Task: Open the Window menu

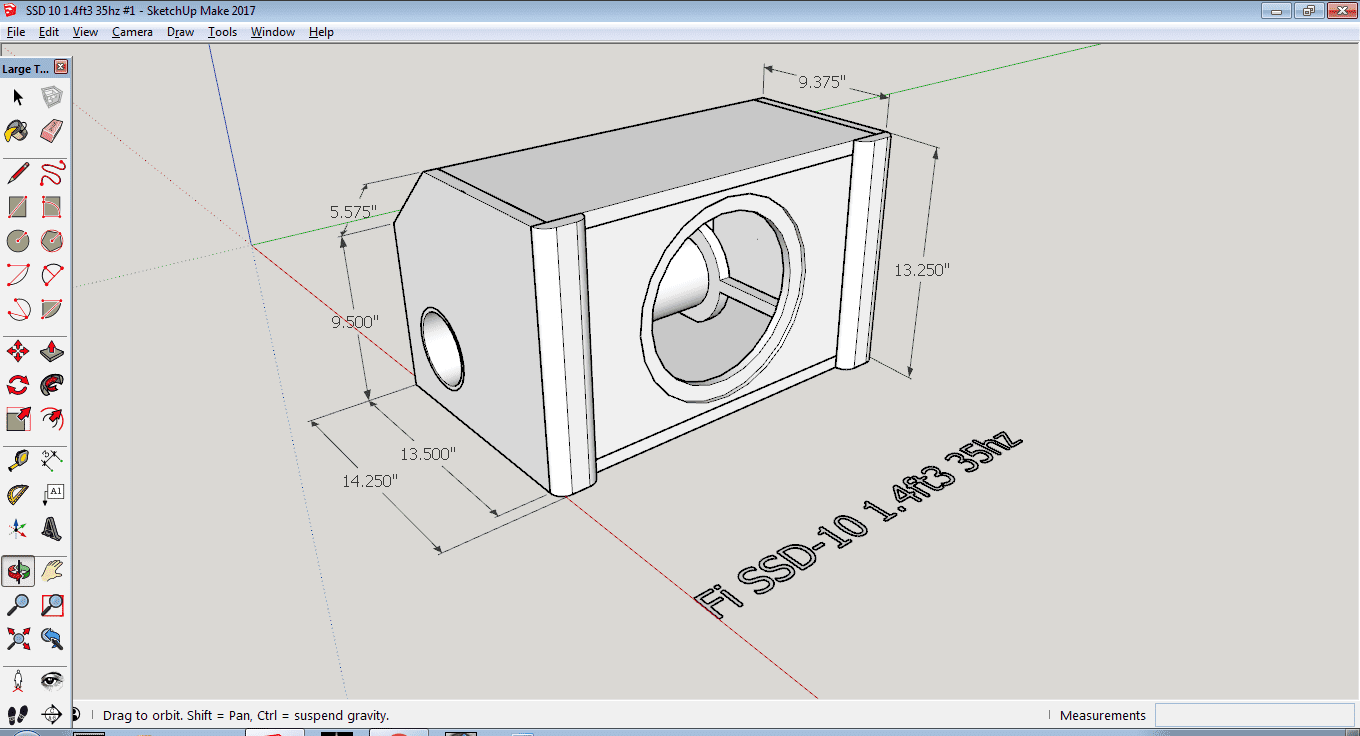Action: (273, 32)
